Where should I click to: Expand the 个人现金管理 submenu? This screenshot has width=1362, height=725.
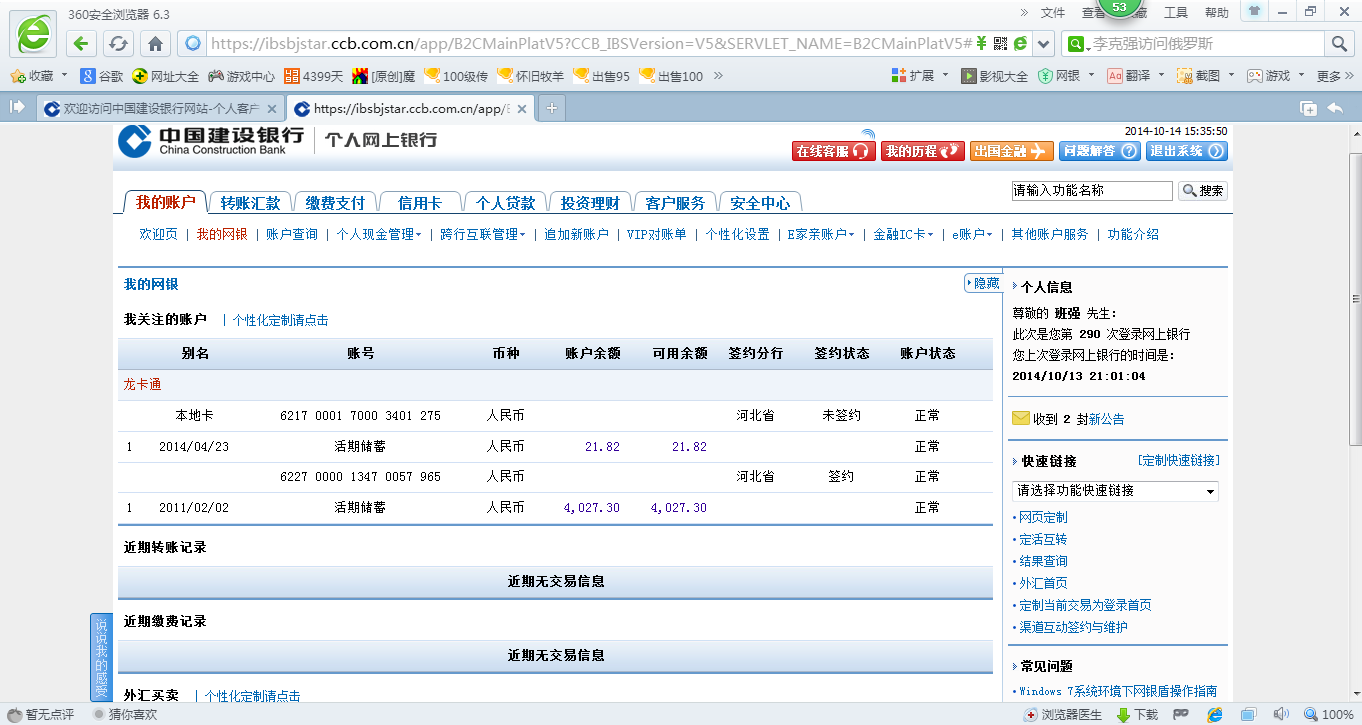pos(378,234)
